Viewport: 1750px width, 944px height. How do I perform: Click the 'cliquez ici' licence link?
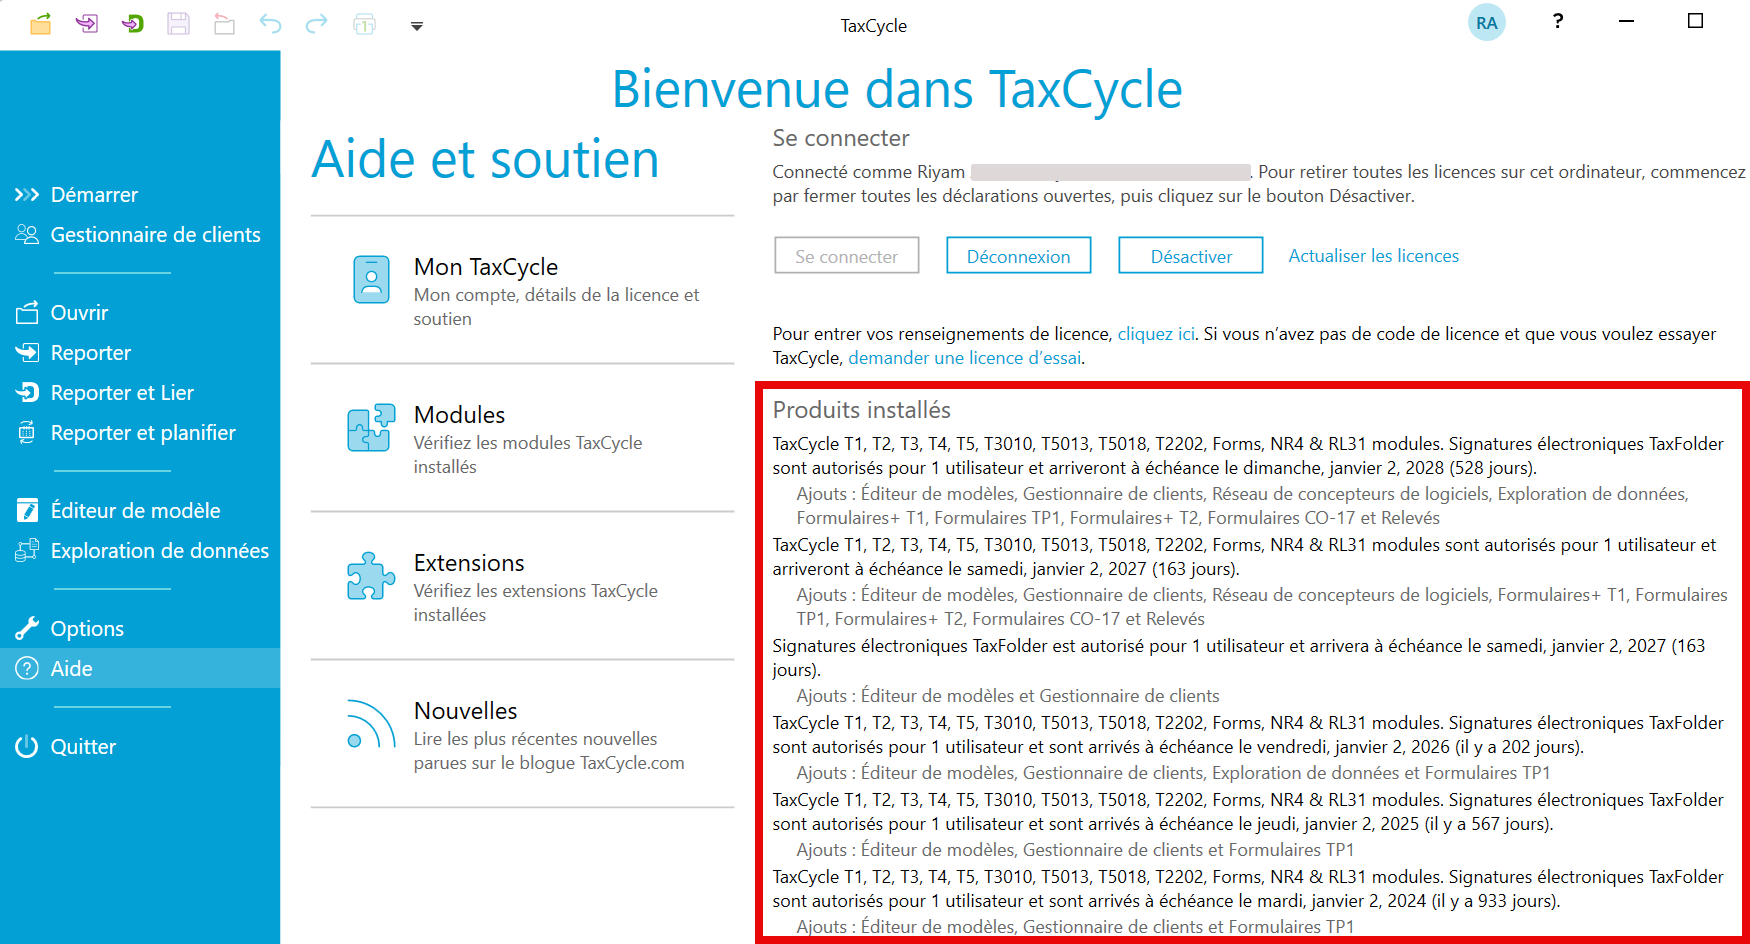pyautogui.click(x=1156, y=334)
